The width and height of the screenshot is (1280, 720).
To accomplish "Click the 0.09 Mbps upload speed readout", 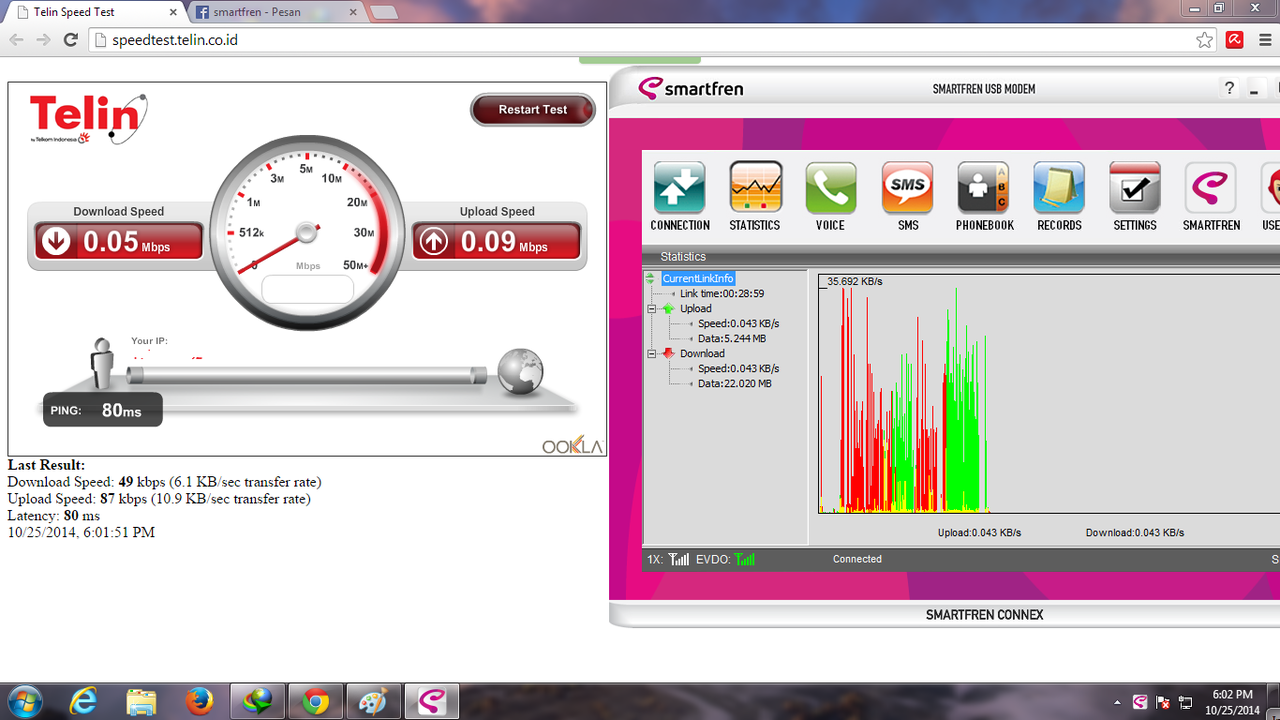I will coord(497,242).
